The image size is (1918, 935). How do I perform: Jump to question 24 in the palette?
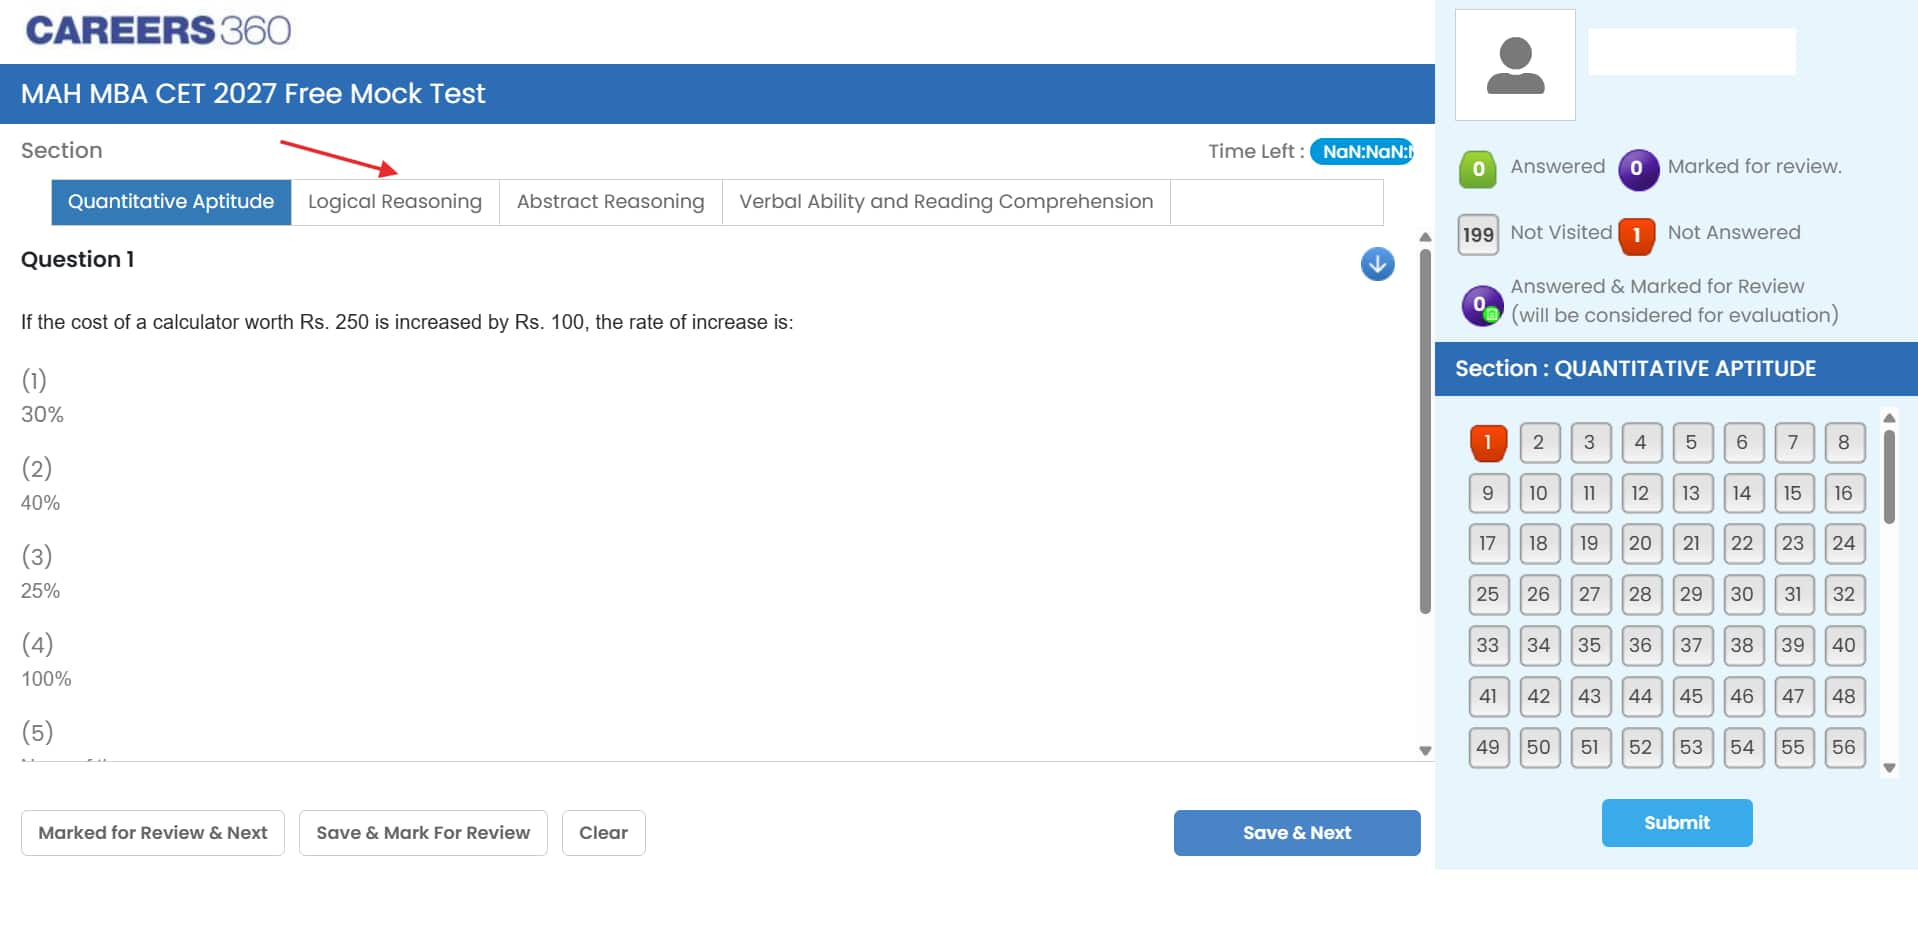1844,543
